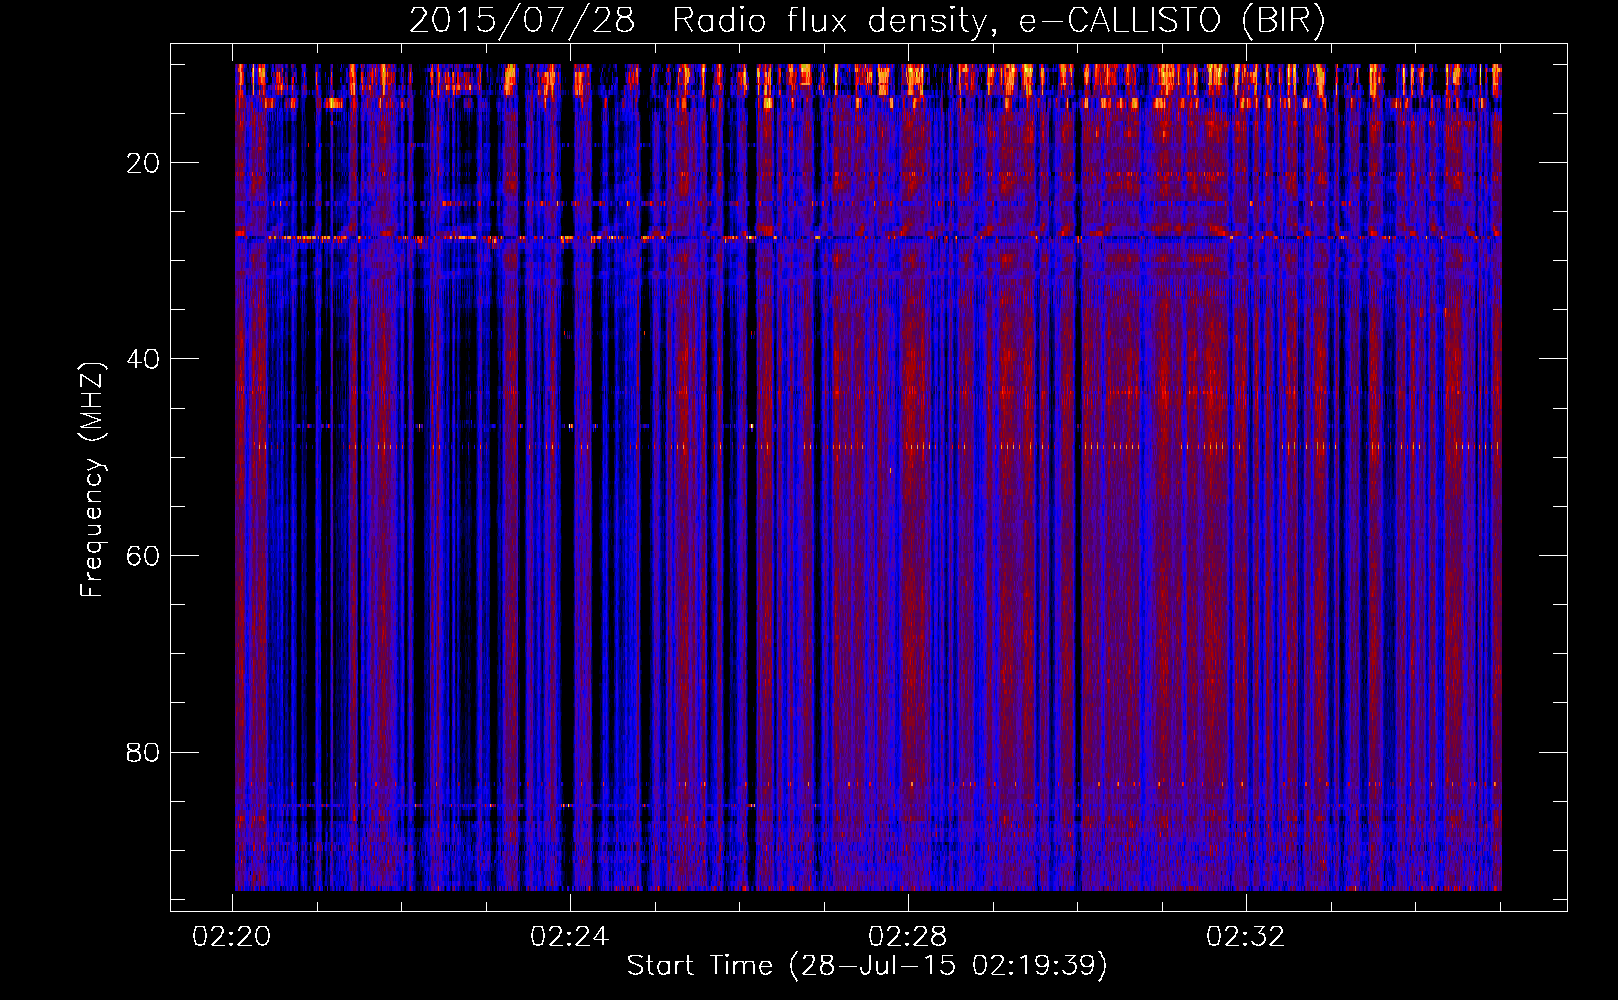Click the "Frequency (MHZ)" y-axis label
Viewport: 1618px width, 1000px height.
pyautogui.click(x=92, y=480)
